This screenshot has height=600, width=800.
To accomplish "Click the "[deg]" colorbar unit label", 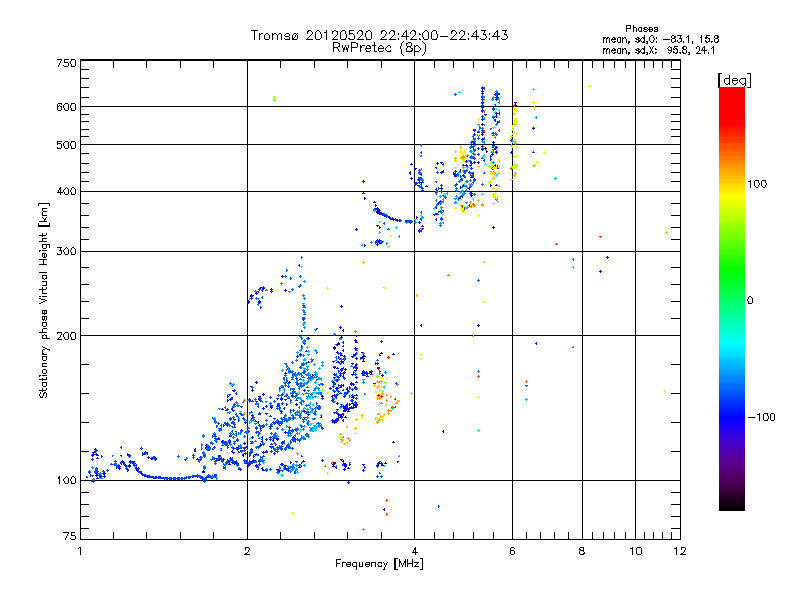I will 734,80.
